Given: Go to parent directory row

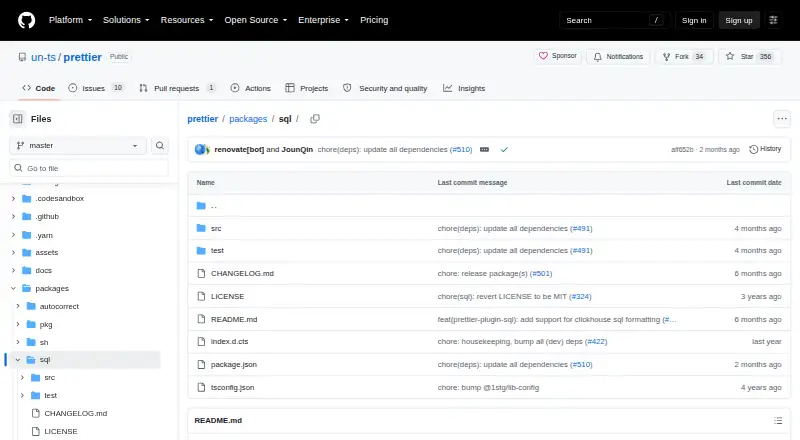Looking at the screenshot, I should tap(489, 206).
